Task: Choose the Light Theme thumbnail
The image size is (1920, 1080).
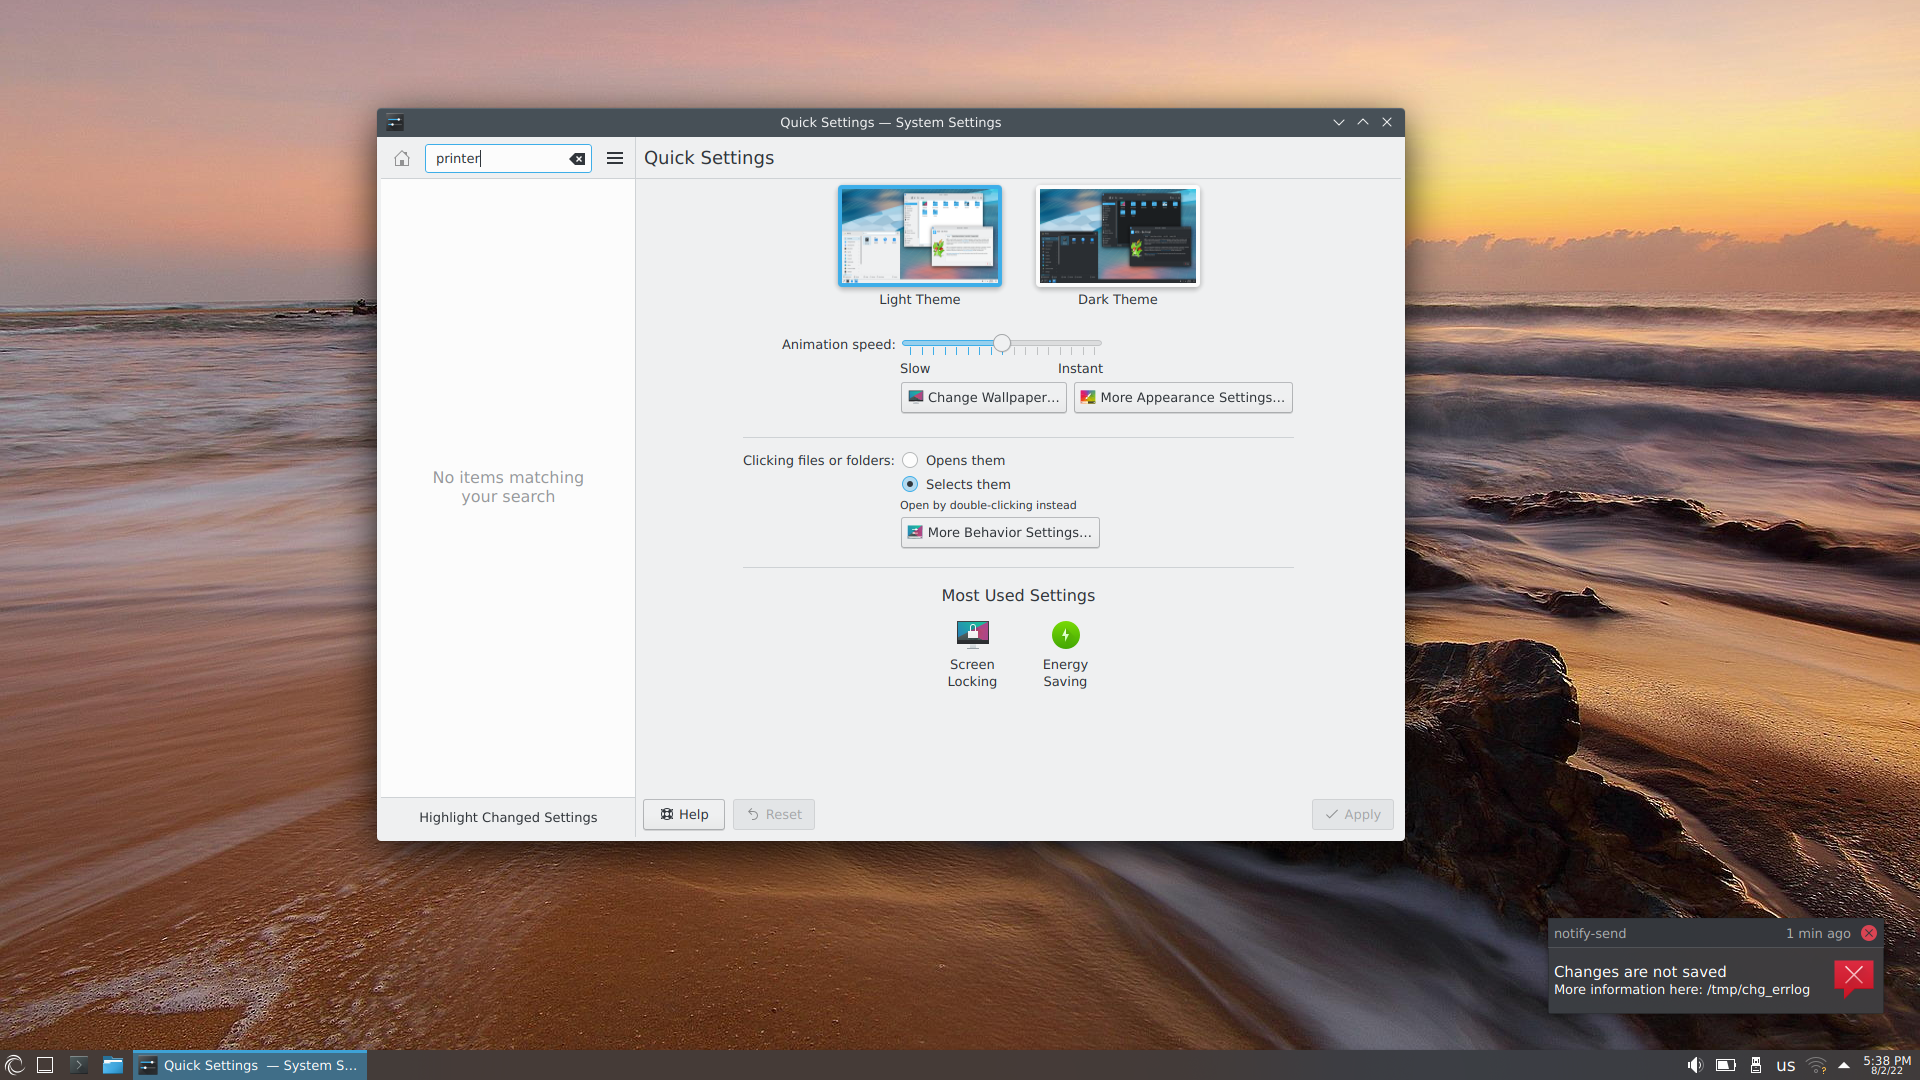Action: tap(920, 236)
